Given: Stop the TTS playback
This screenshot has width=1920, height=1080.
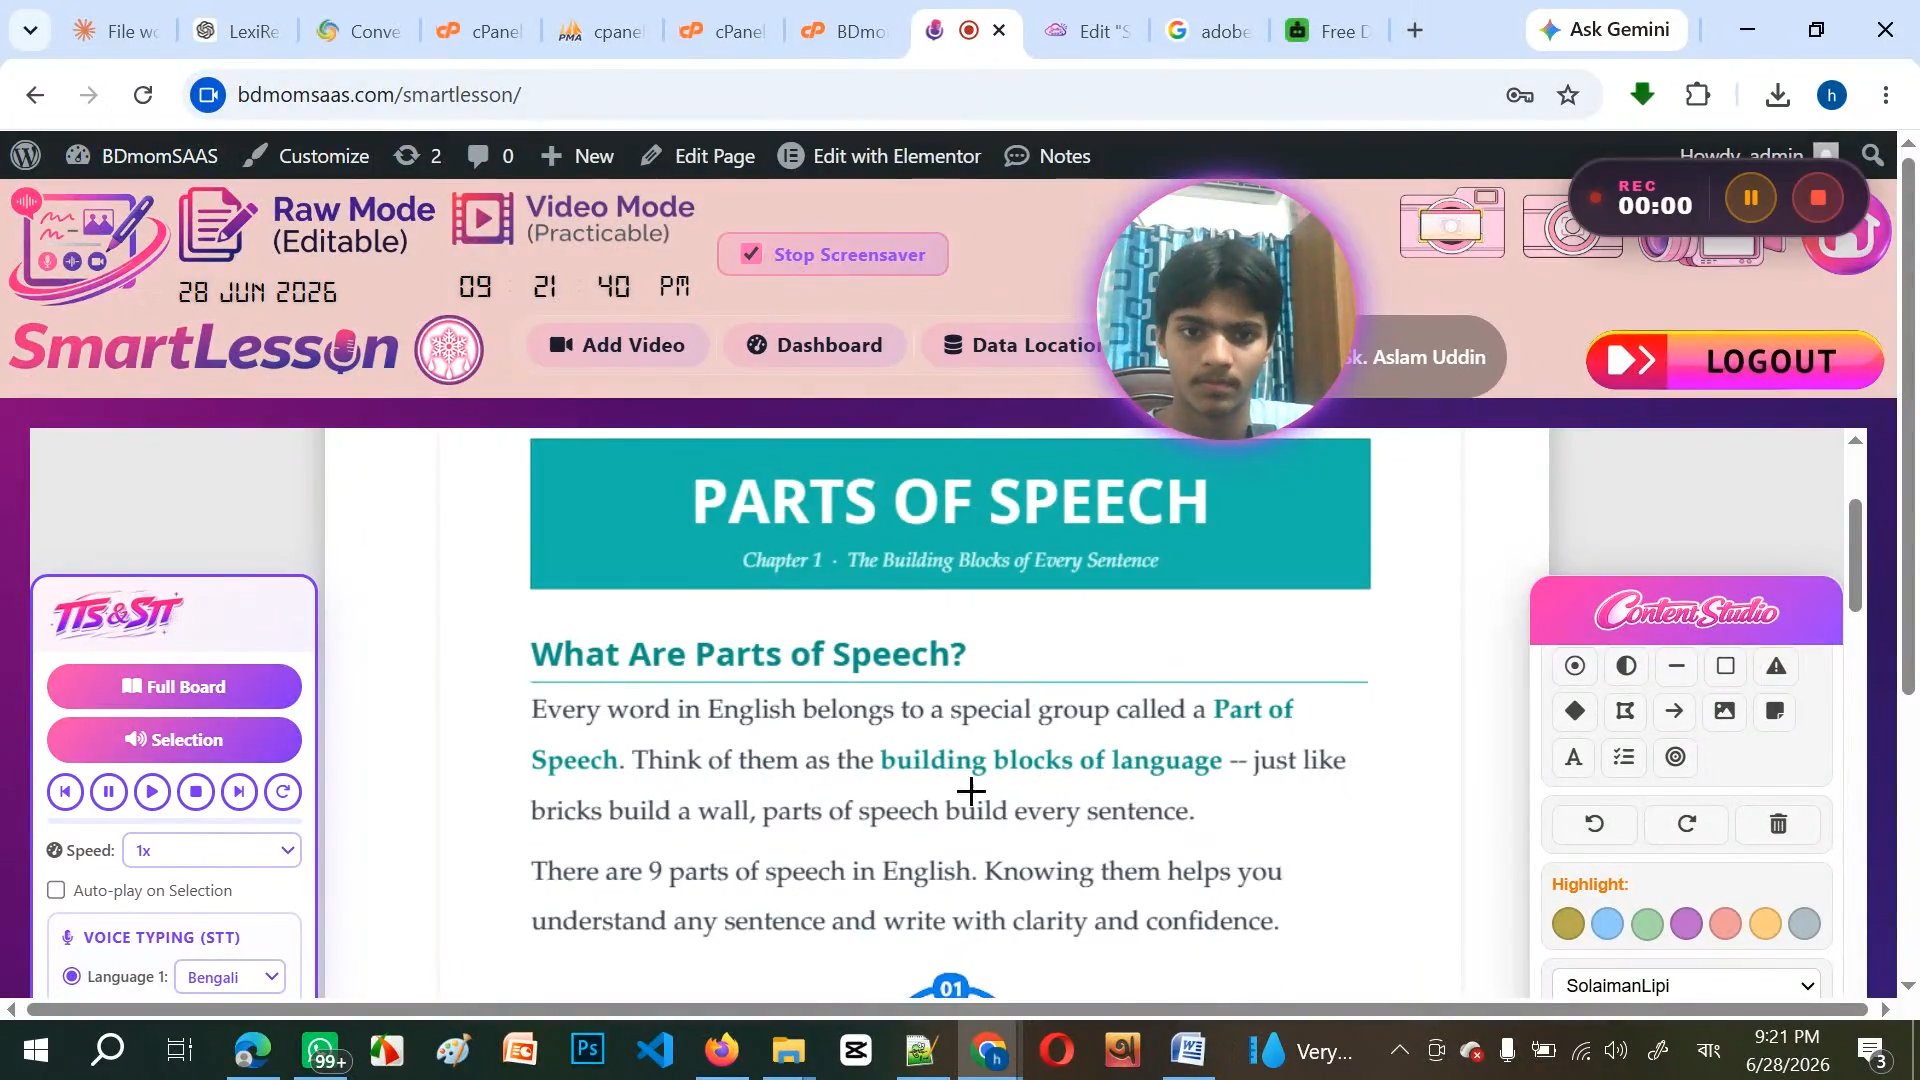Looking at the screenshot, I should point(196,792).
